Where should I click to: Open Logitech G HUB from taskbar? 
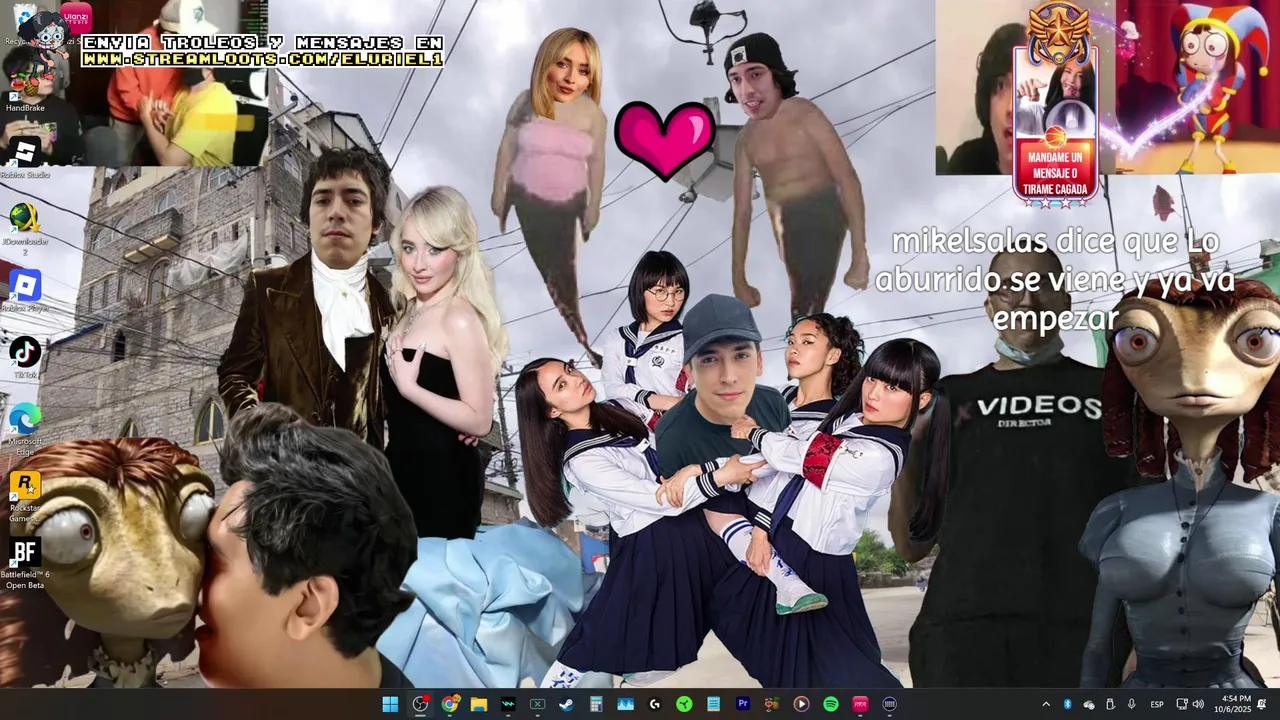click(x=654, y=704)
